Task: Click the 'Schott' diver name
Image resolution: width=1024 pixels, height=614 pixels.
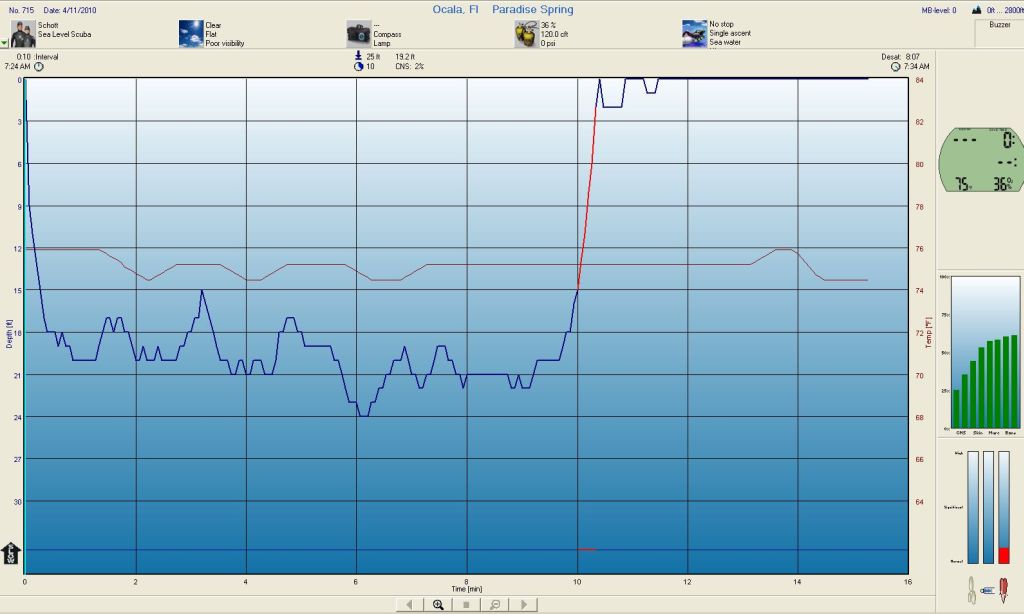Action: tap(48, 25)
